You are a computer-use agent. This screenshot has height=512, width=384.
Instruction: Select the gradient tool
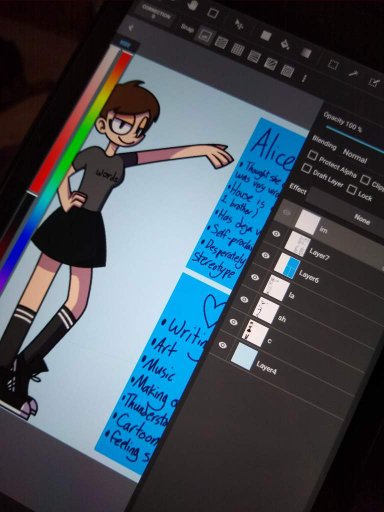[306, 52]
